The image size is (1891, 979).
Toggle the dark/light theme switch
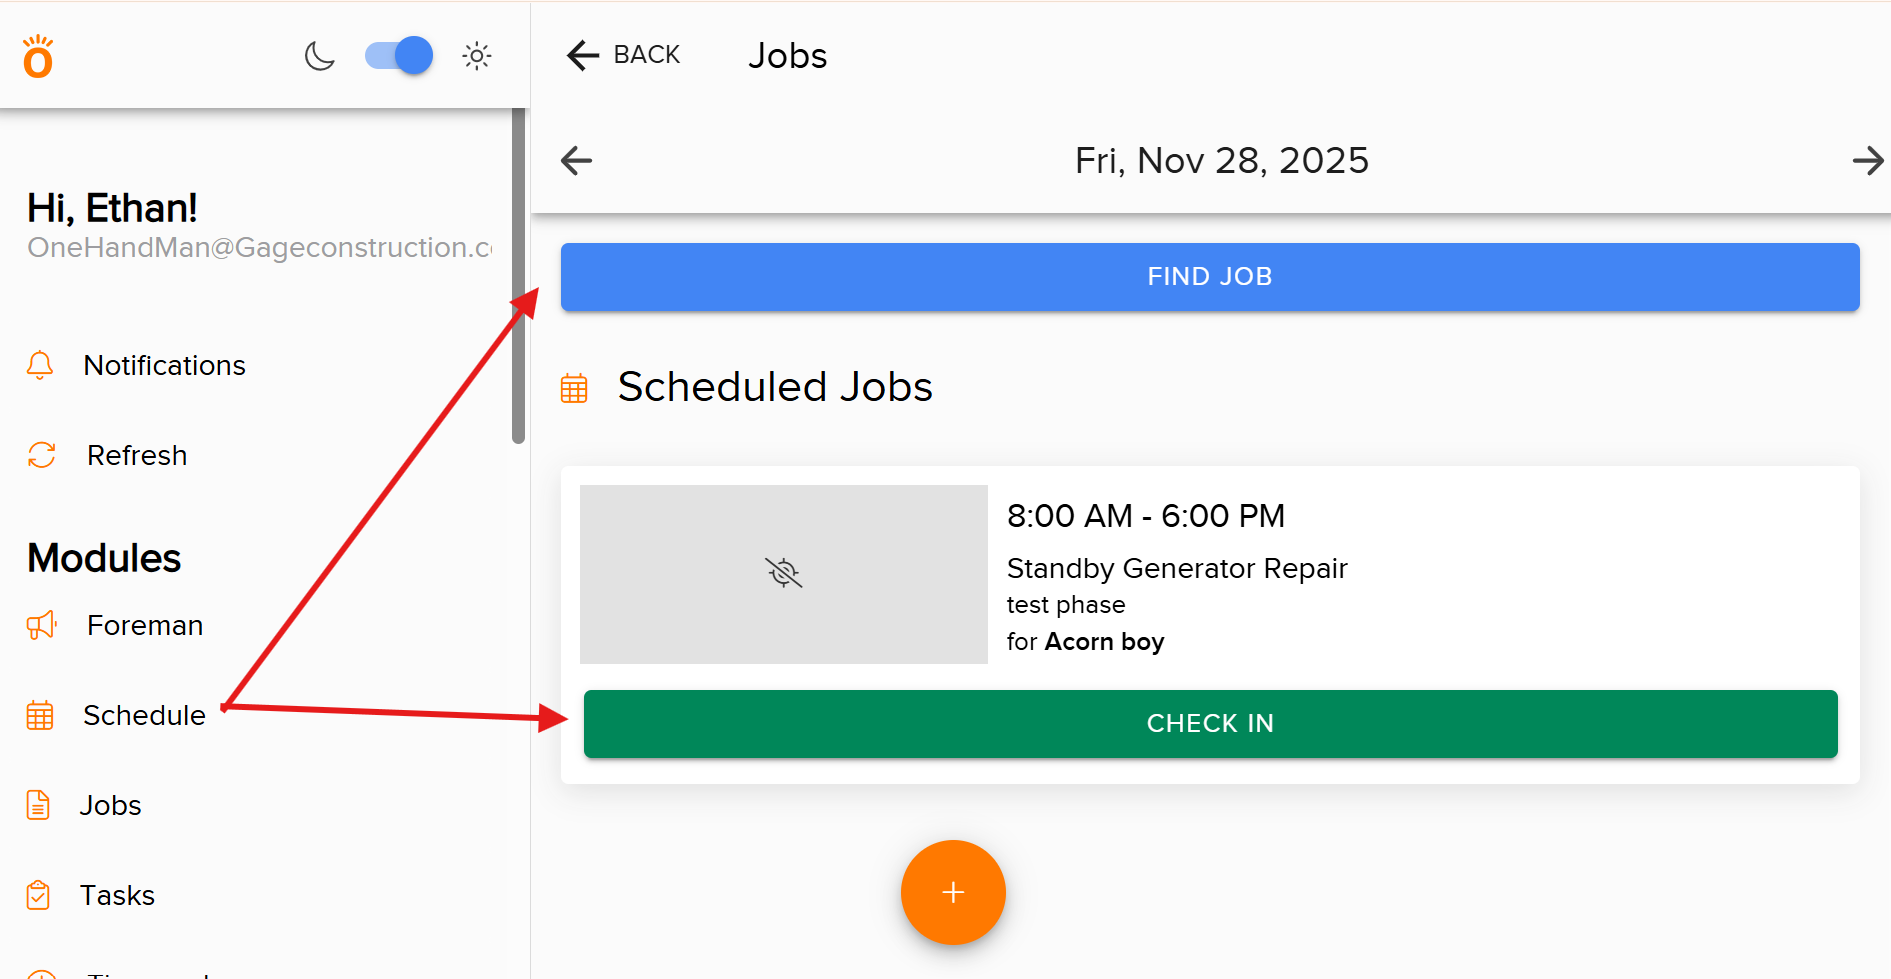click(399, 55)
